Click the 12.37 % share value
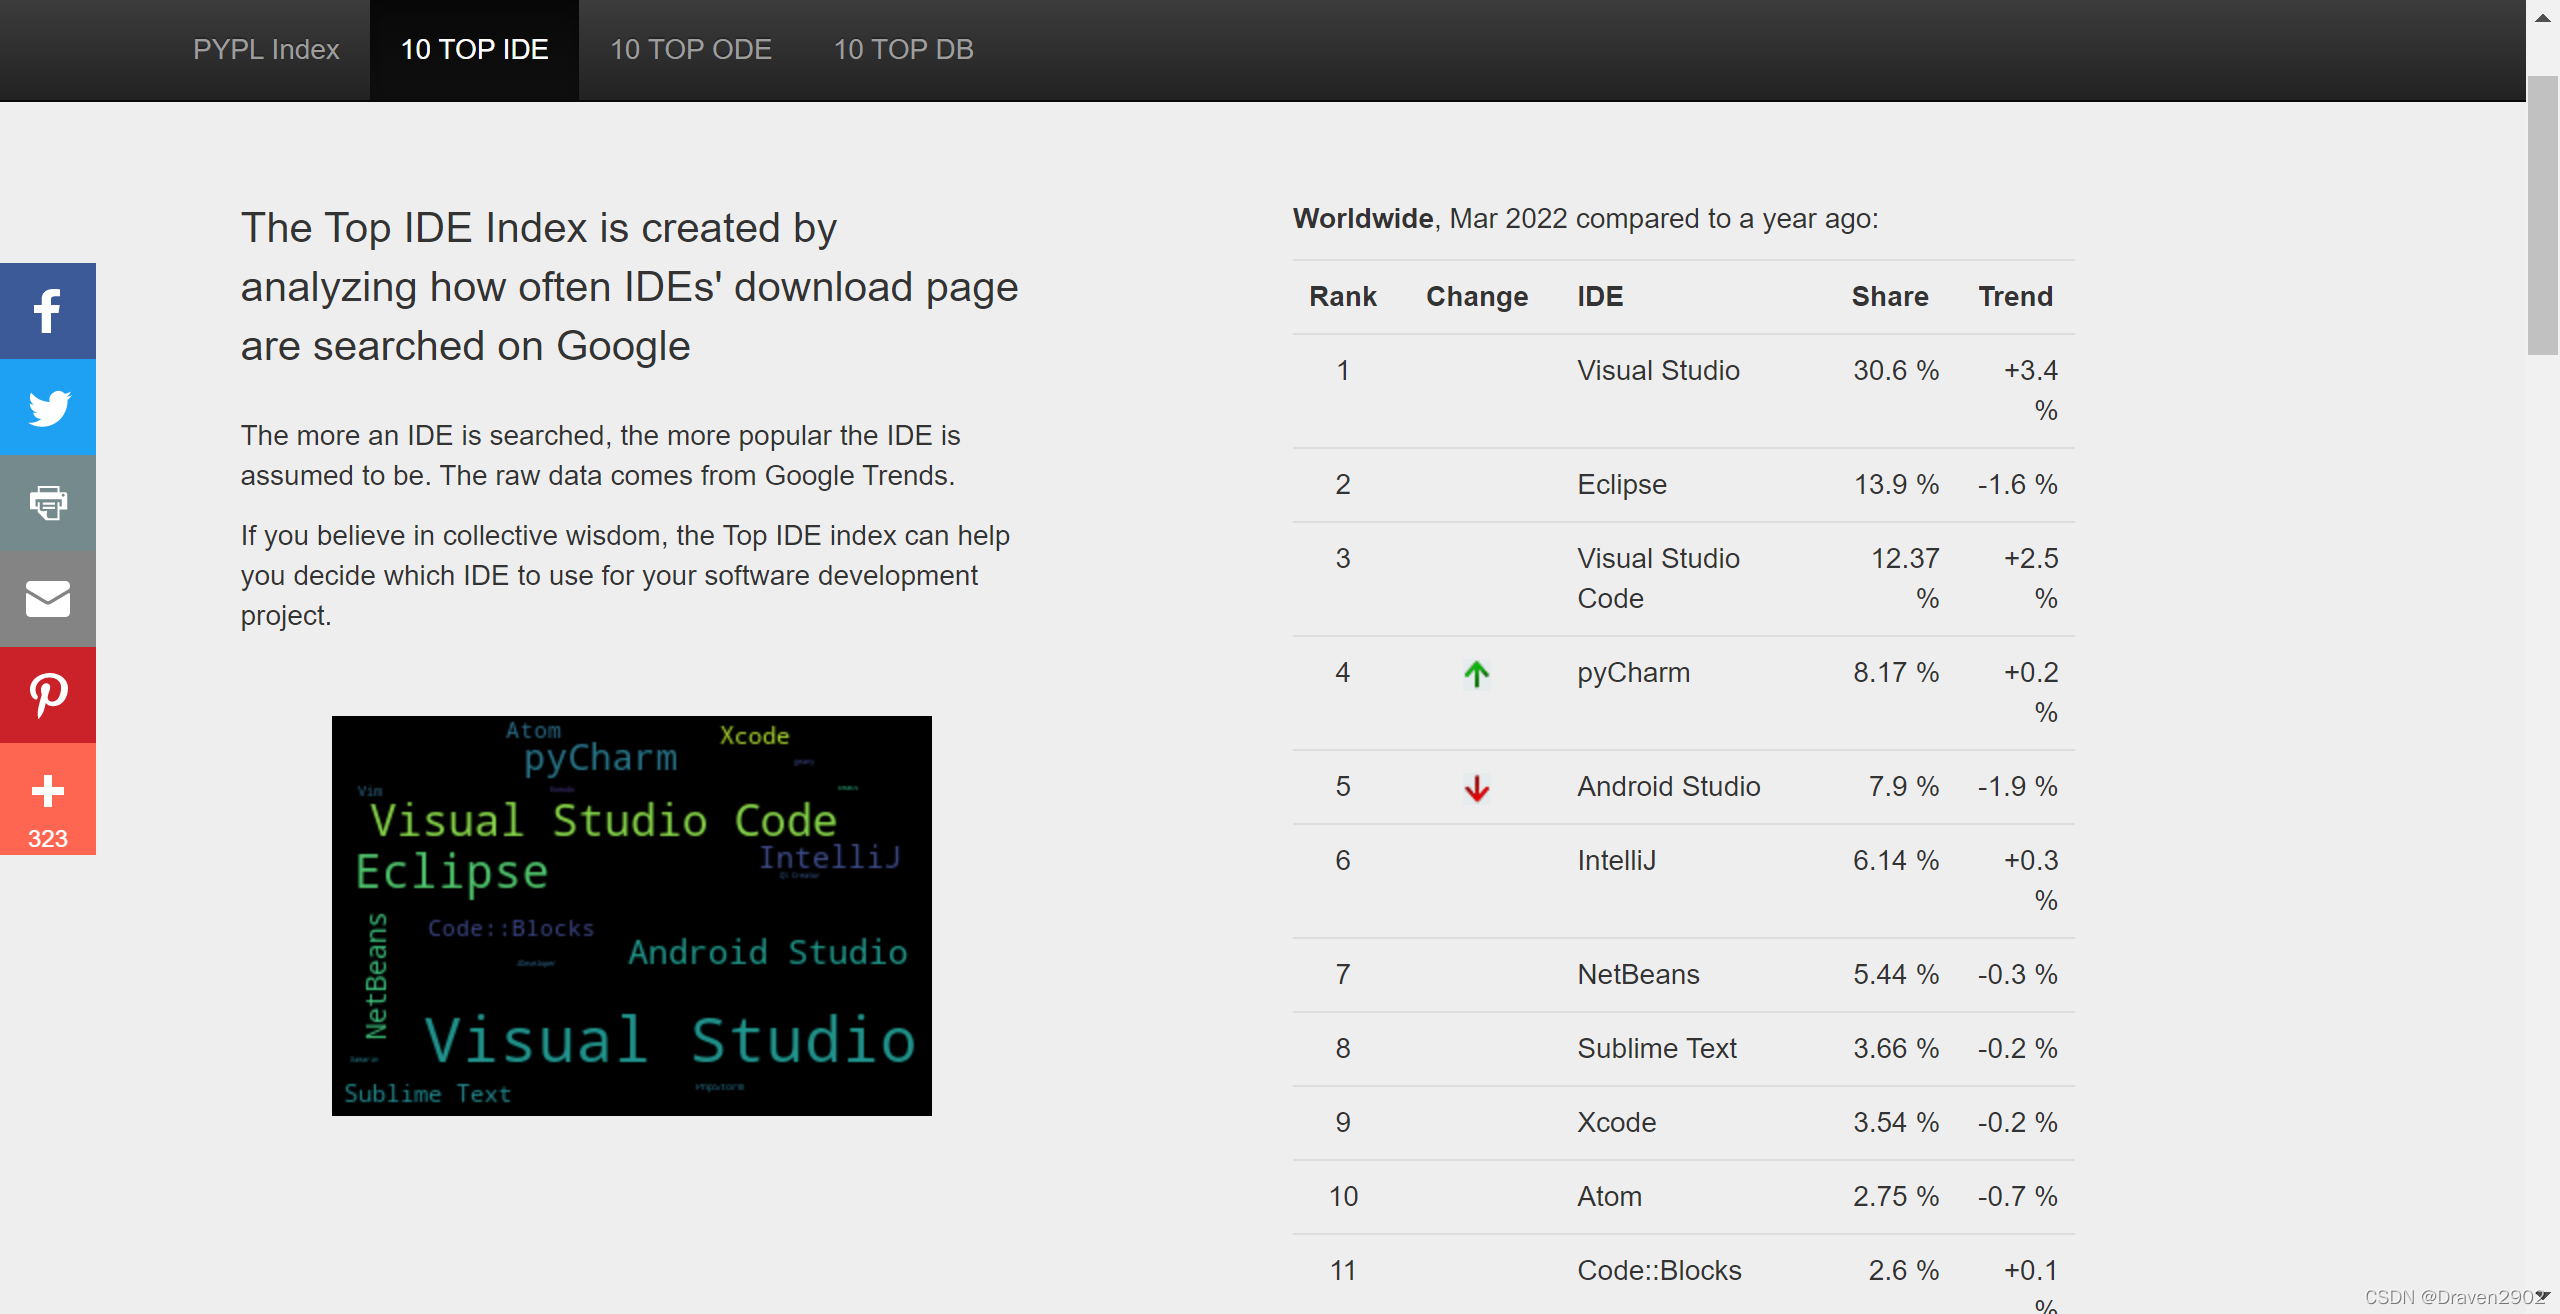Screen dimensions: 2560x1314 coord(1904,578)
